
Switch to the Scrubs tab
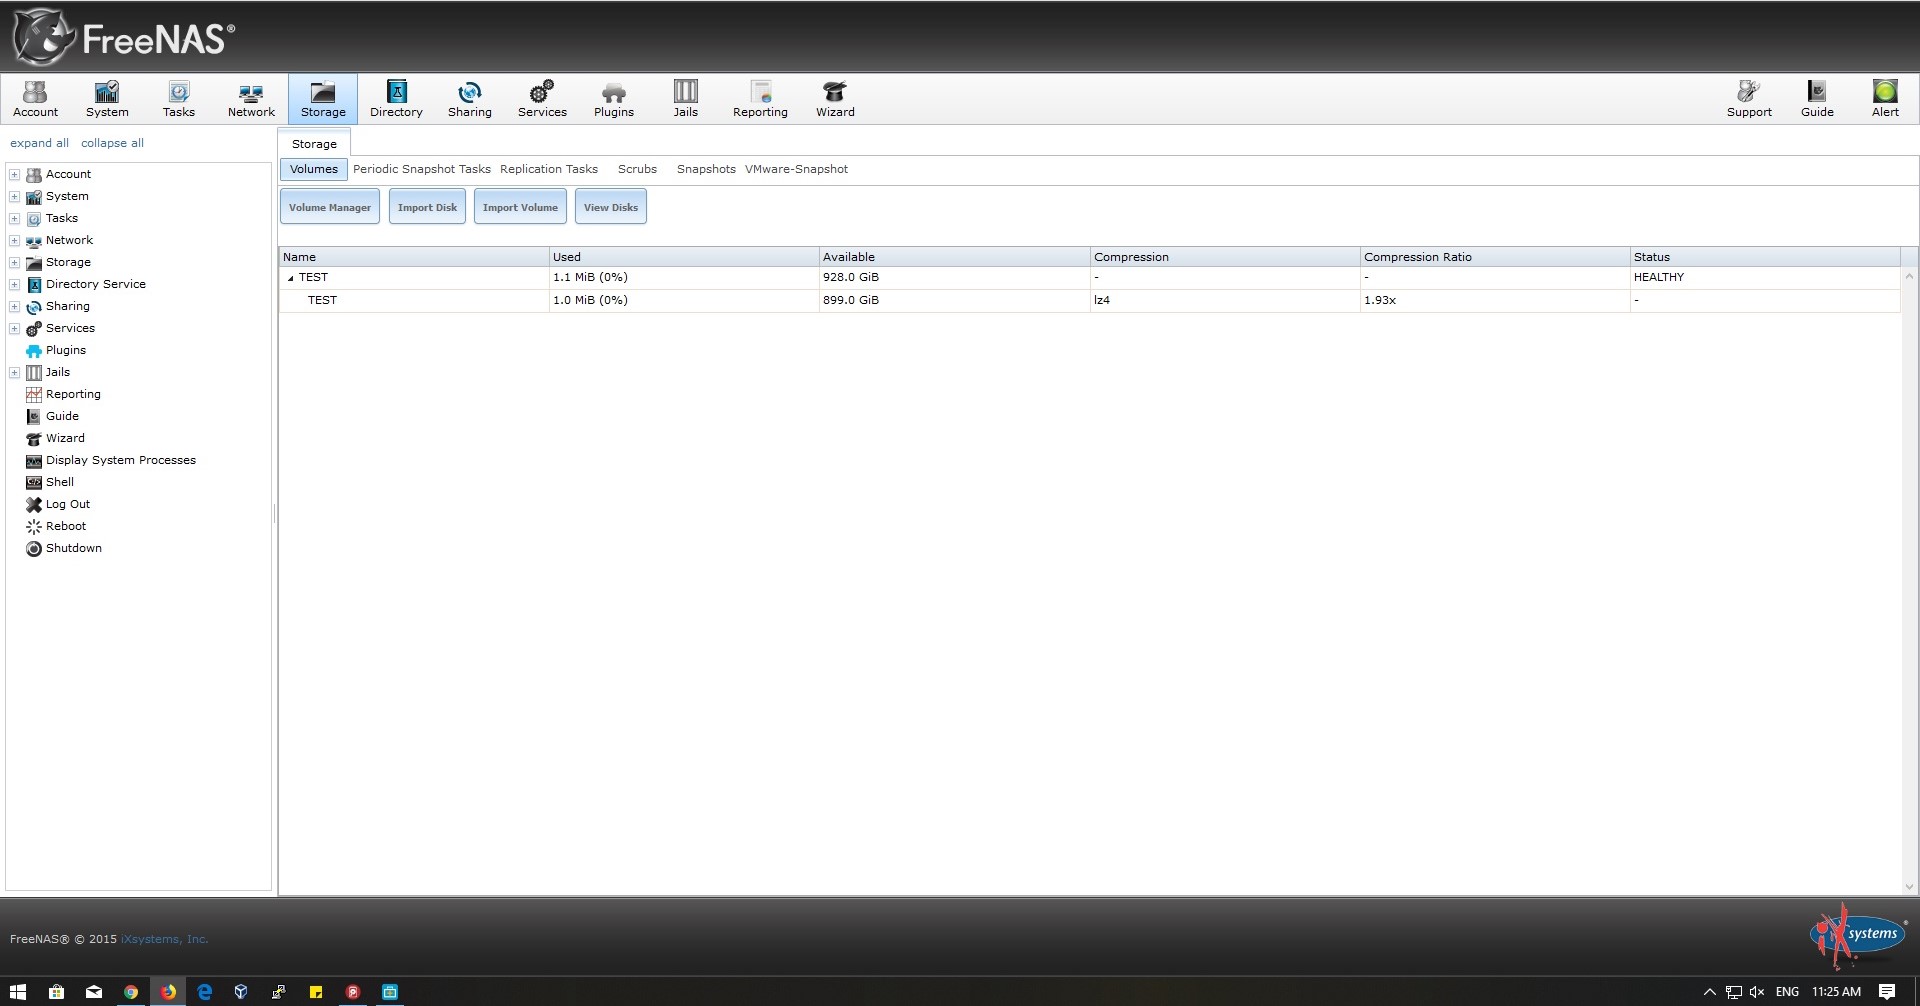coord(637,169)
